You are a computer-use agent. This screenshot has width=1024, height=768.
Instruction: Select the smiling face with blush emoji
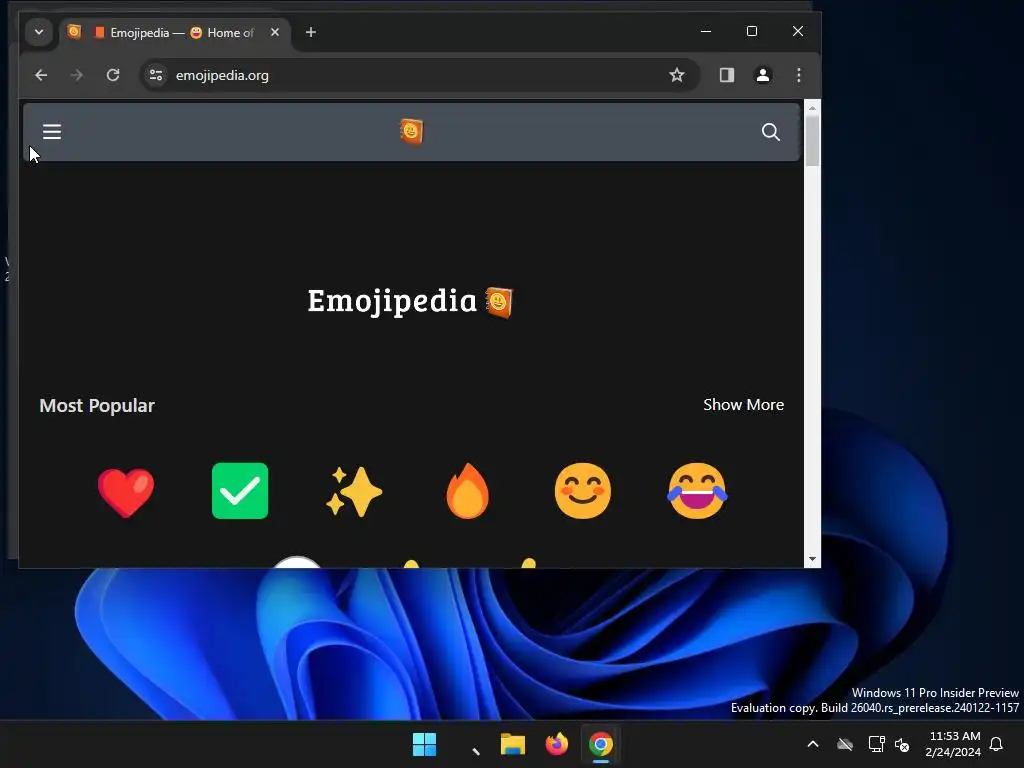pyautogui.click(x=583, y=491)
